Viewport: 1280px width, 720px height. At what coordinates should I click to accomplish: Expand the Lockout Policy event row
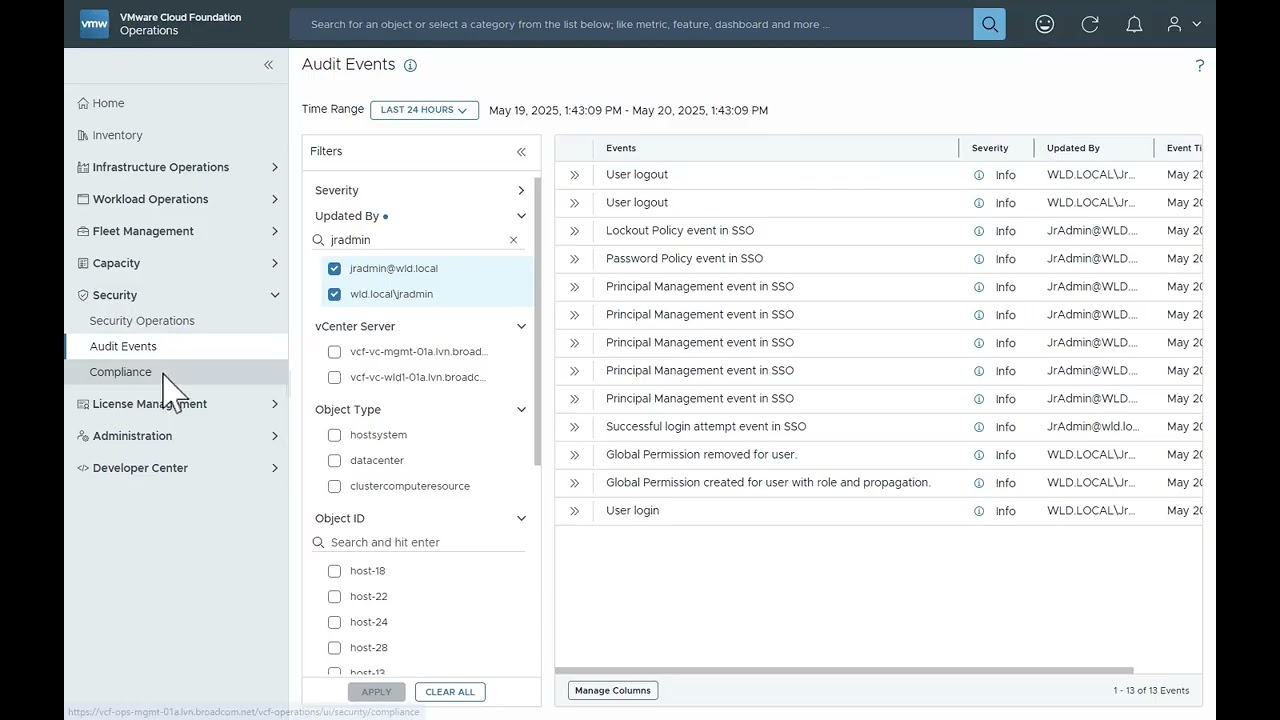575,231
